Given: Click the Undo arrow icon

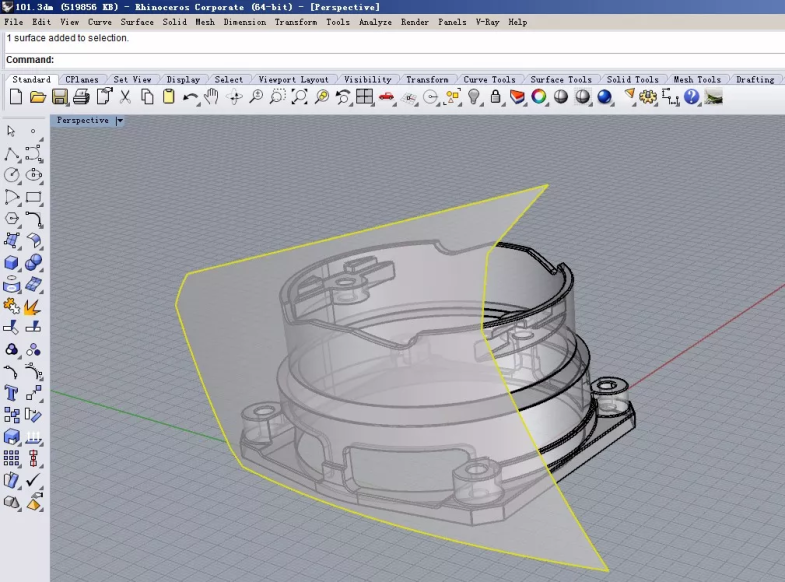Looking at the screenshot, I should 190,97.
